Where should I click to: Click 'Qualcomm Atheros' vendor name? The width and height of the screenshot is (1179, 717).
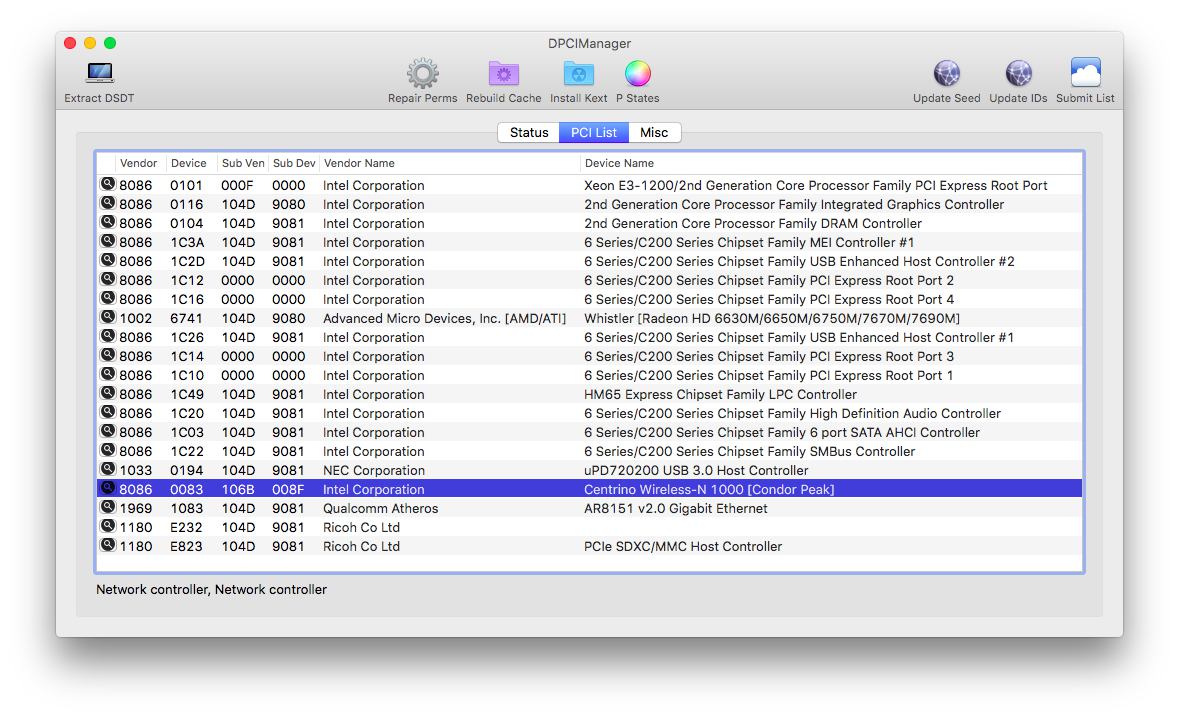tap(380, 509)
